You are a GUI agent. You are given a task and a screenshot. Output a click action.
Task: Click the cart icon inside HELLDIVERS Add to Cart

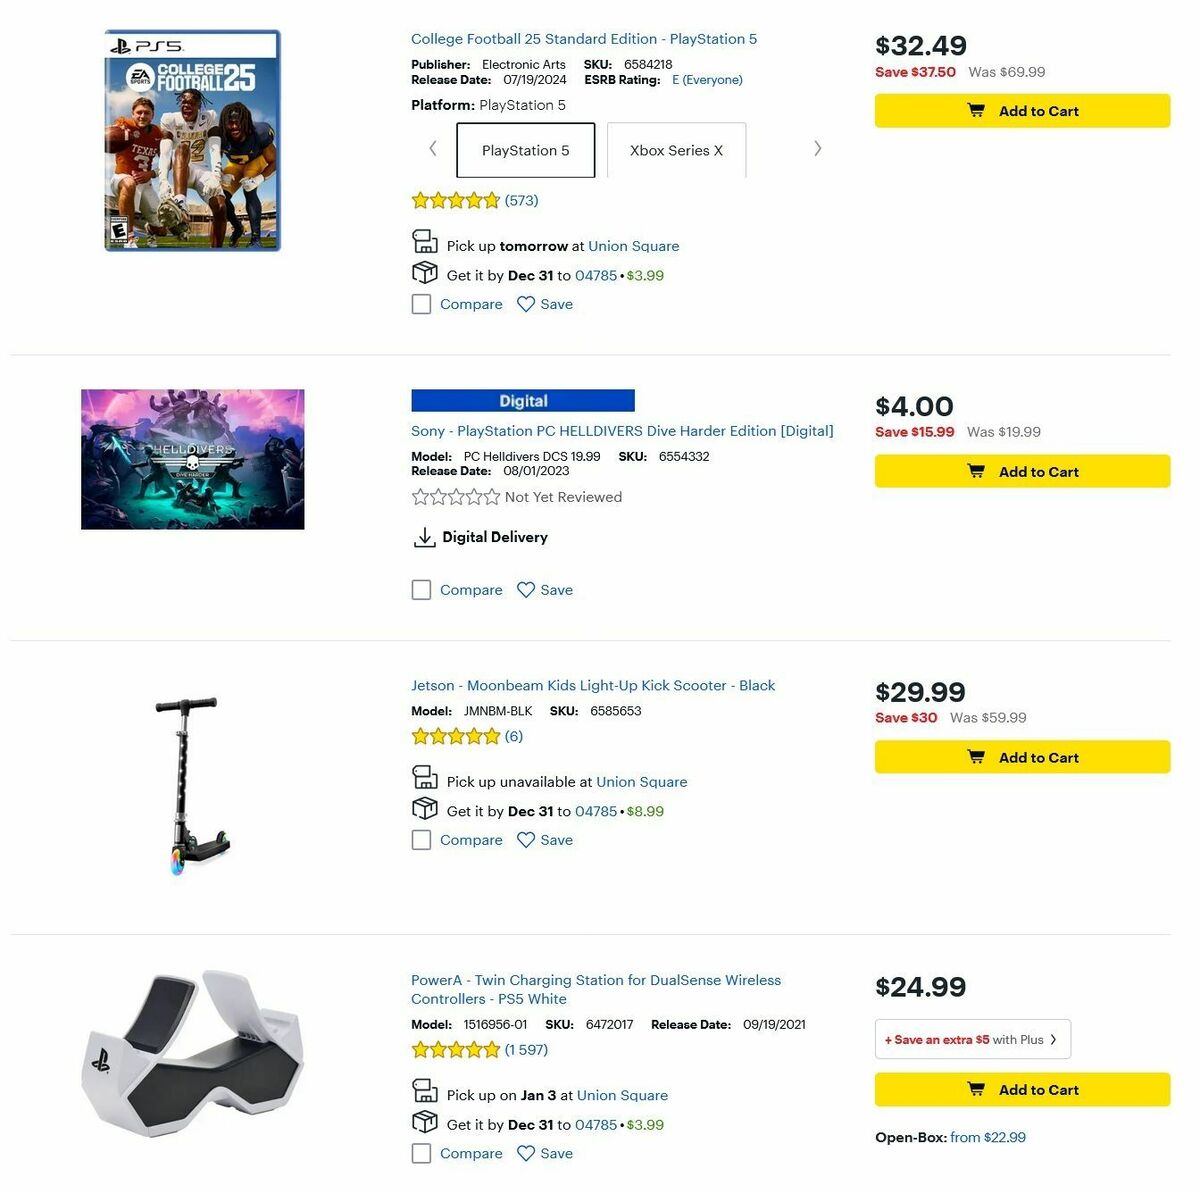[976, 471]
